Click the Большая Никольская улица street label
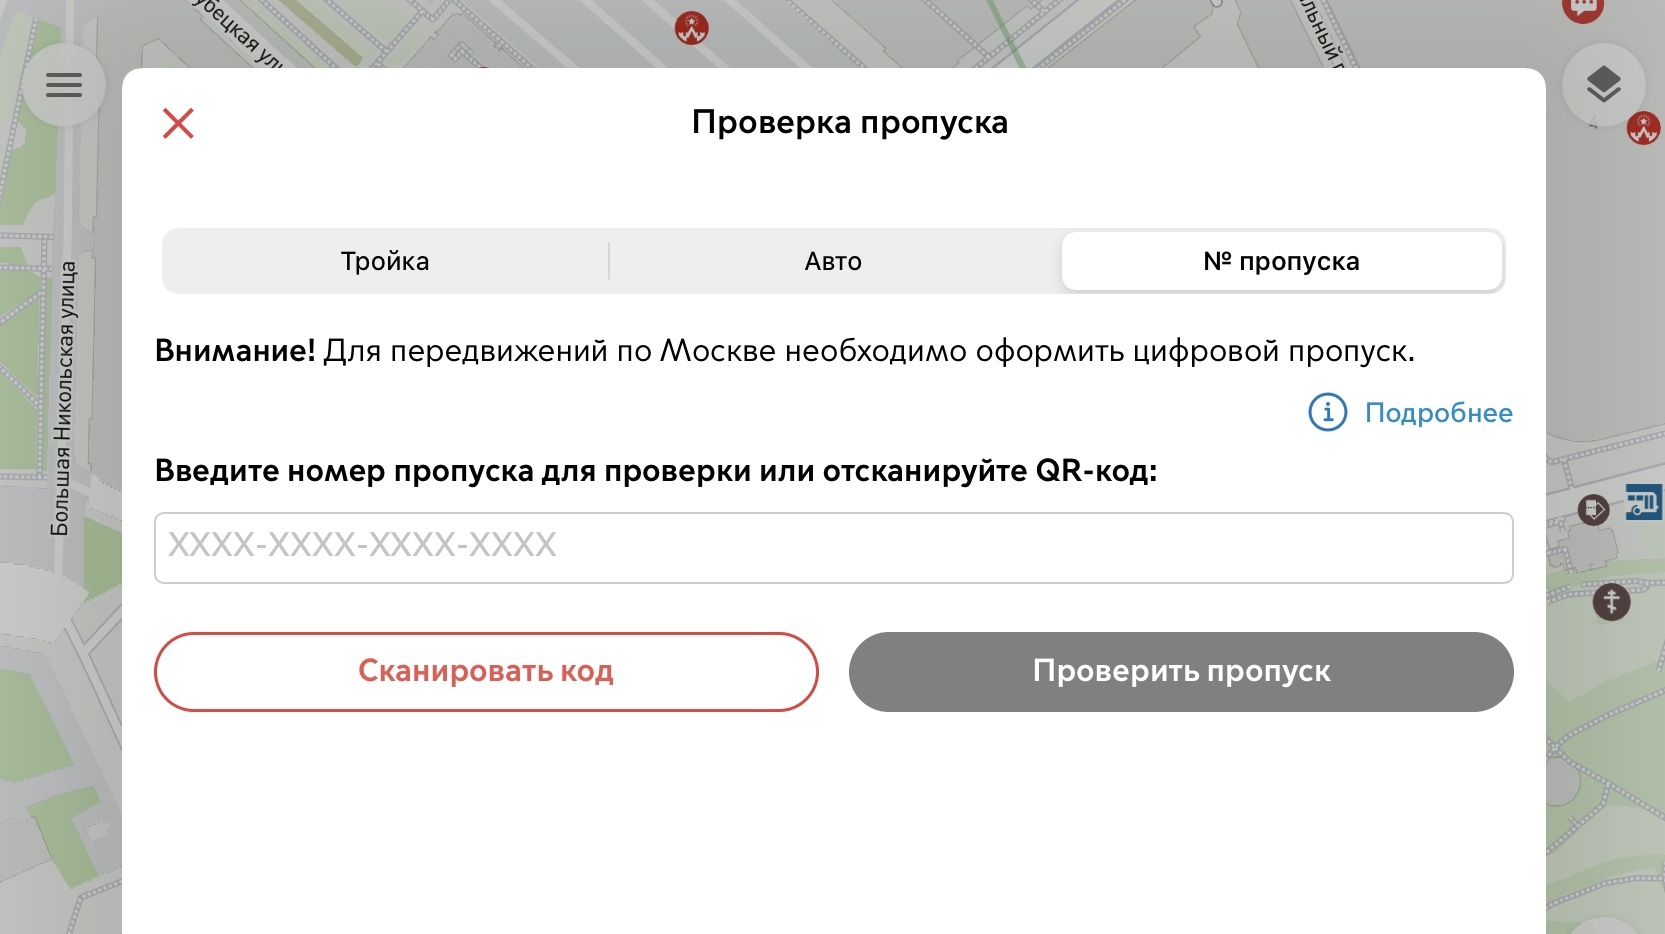This screenshot has height=934, width=1665. (x=62, y=398)
